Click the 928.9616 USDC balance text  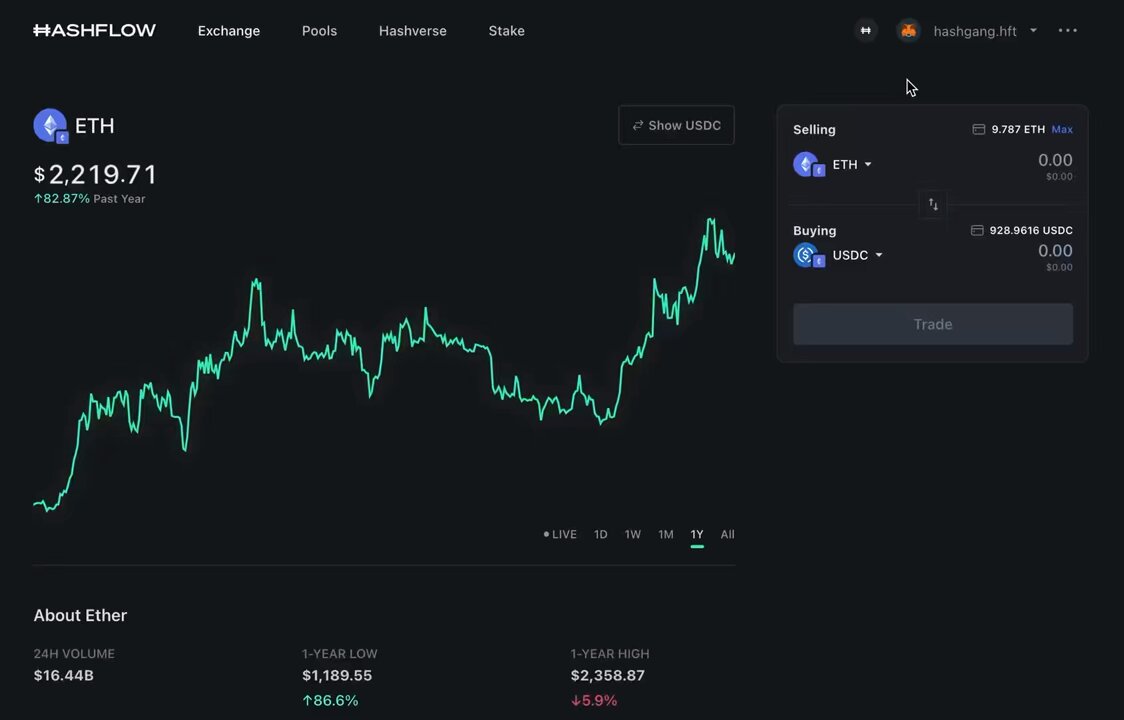coord(1031,230)
